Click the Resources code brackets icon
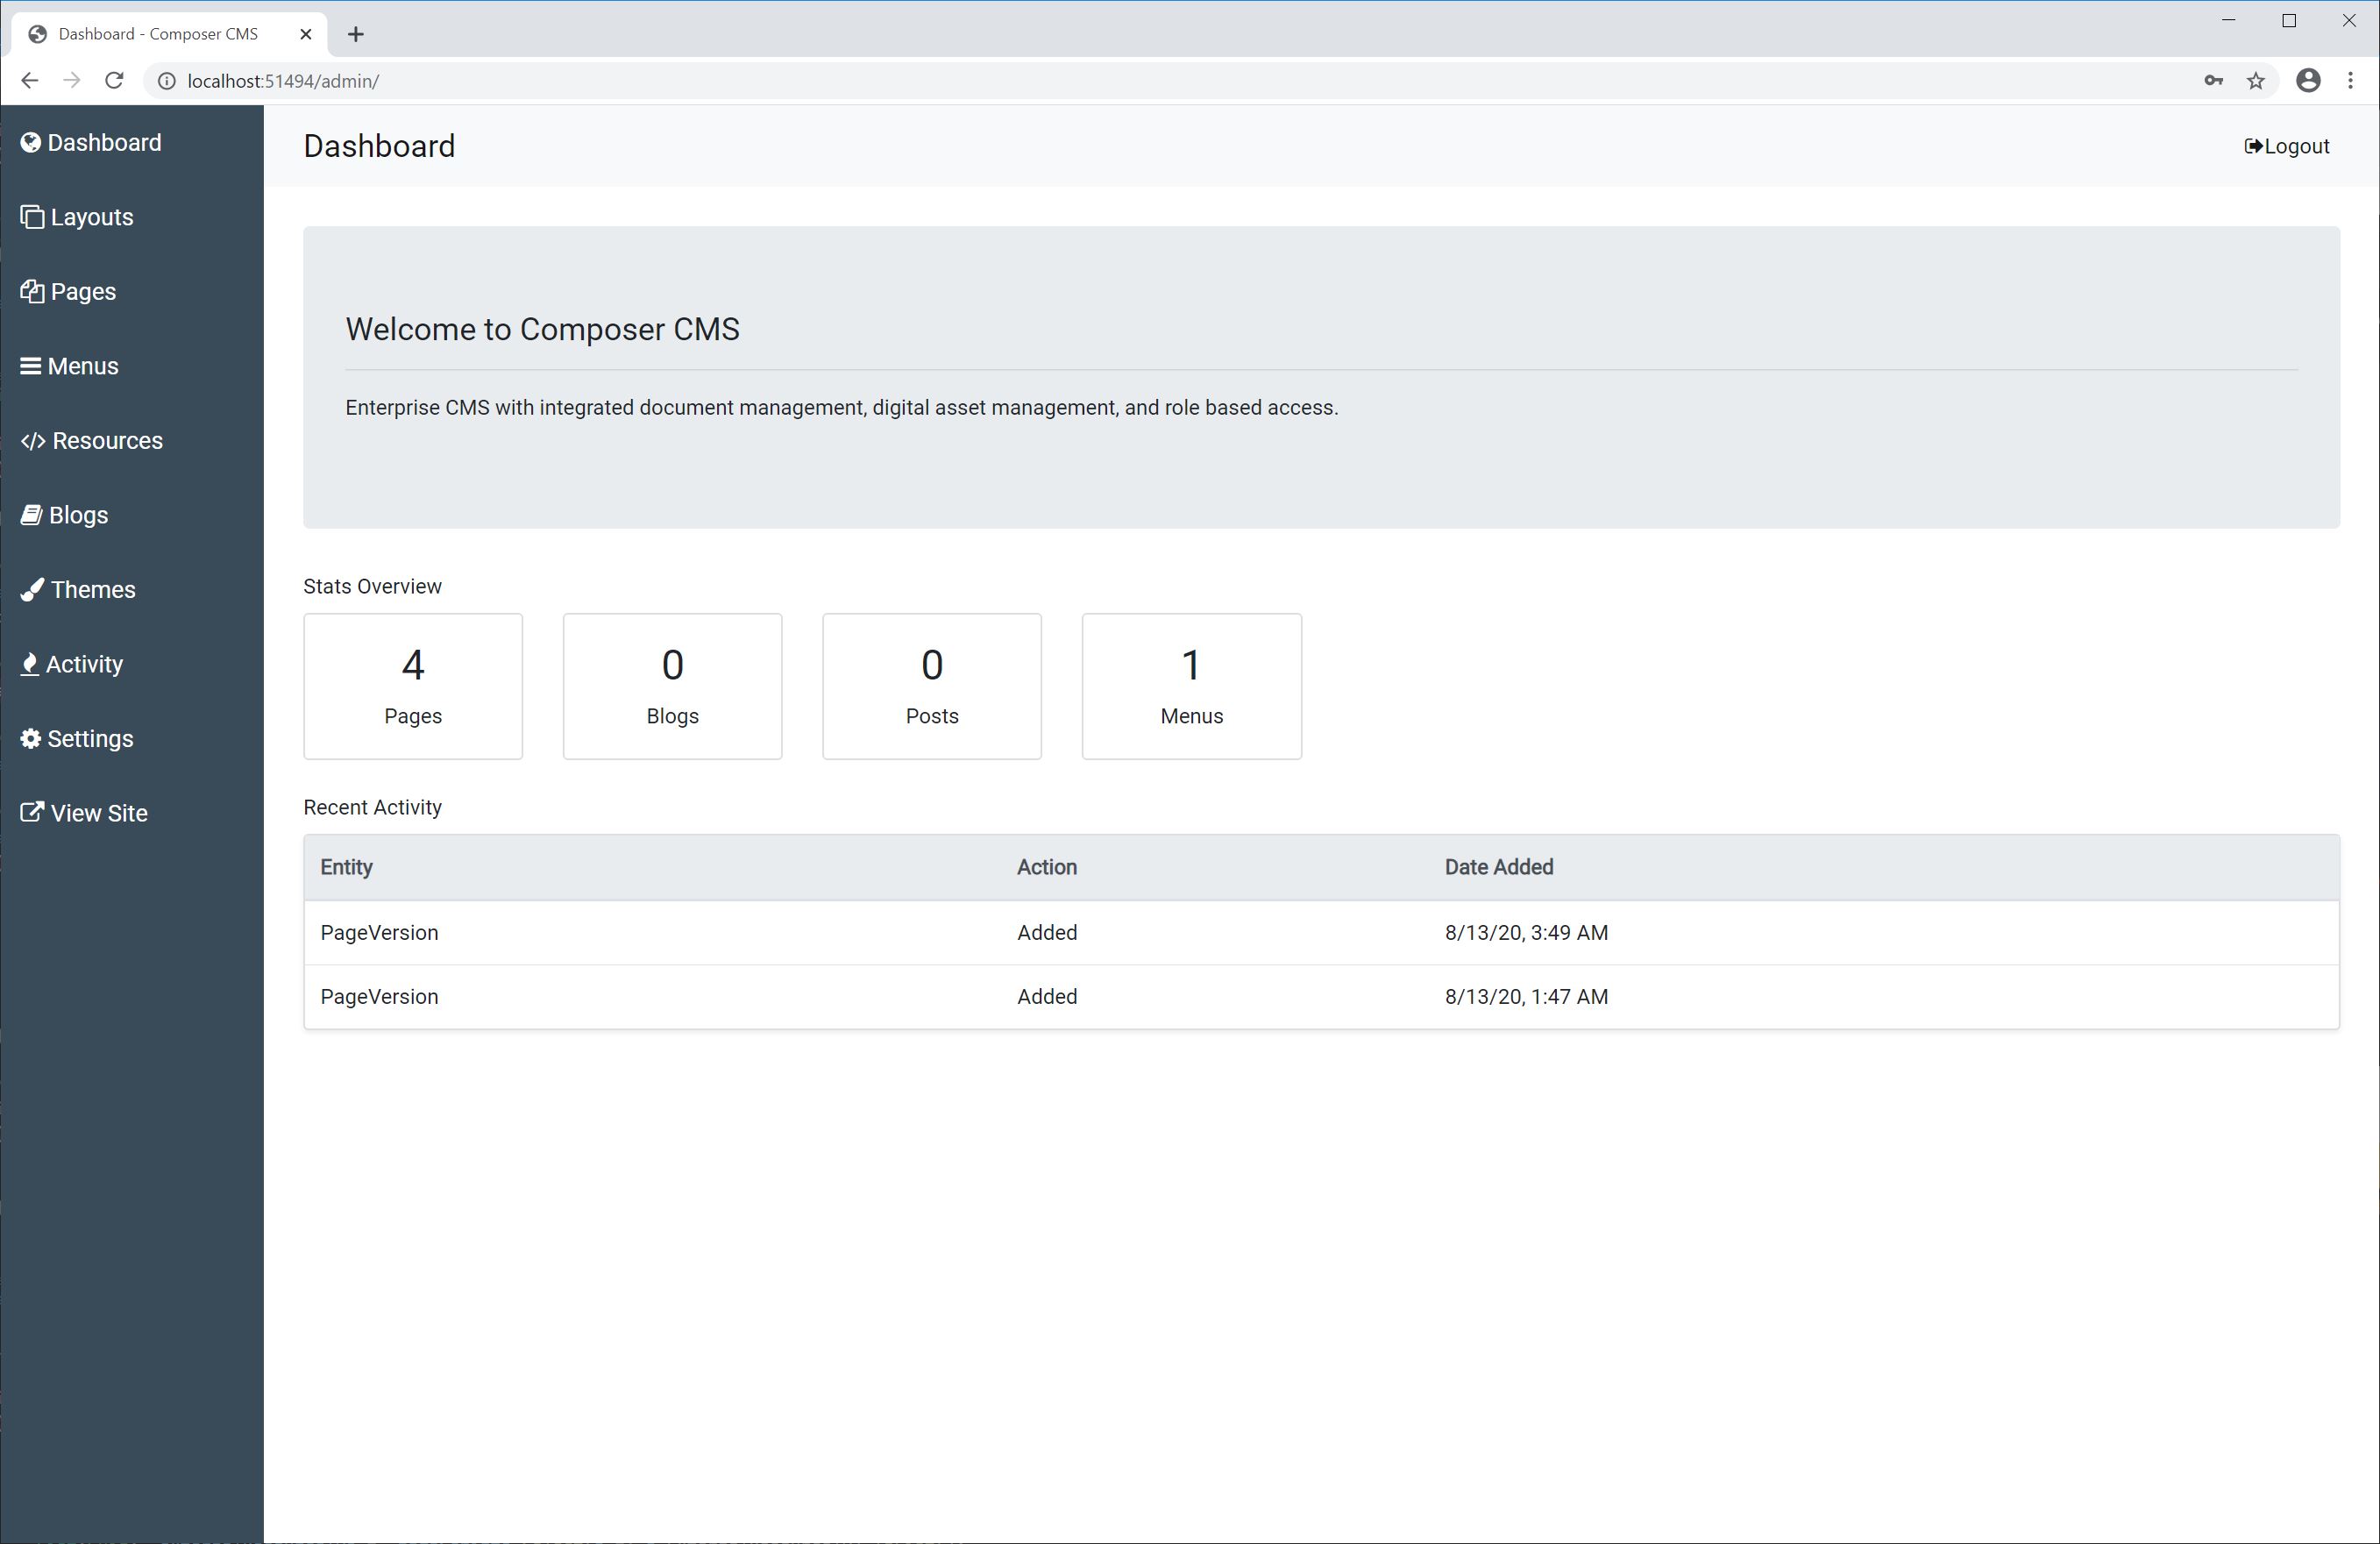Image resolution: width=2380 pixels, height=1544 pixels. pyautogui.click(x=33, y=441)
